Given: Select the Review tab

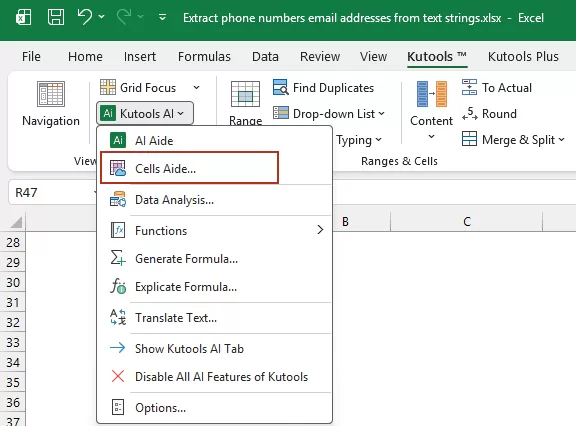Looking at the screenshot, I should tap(320, 57).
